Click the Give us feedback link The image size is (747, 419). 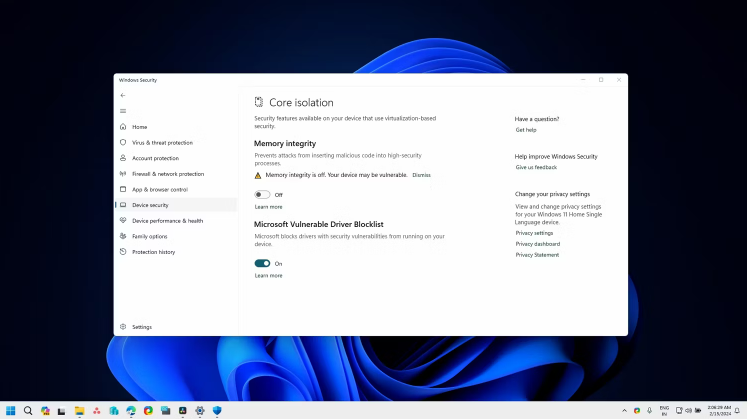tap(536, 168)
